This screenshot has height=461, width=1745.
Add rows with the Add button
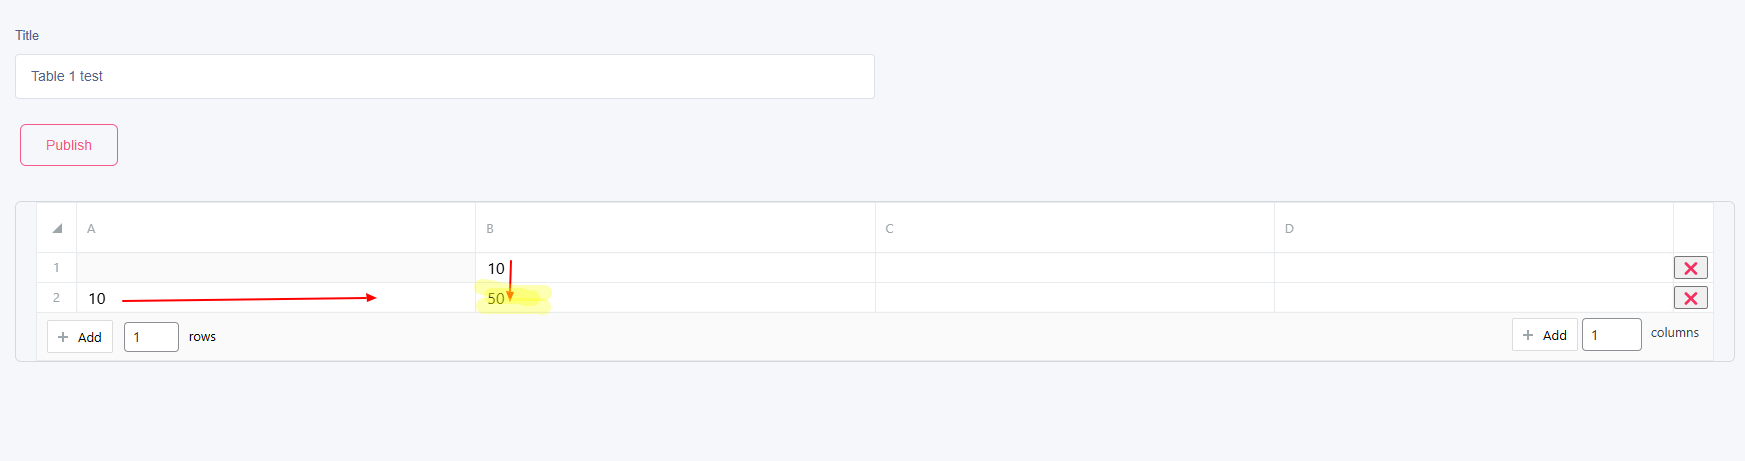point(80,337)
